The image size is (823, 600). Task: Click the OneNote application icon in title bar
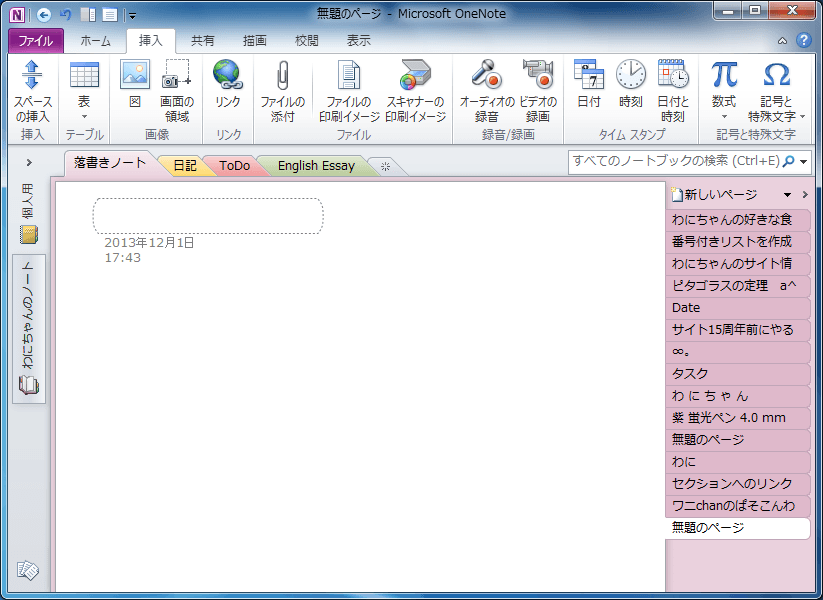[17, 14]
